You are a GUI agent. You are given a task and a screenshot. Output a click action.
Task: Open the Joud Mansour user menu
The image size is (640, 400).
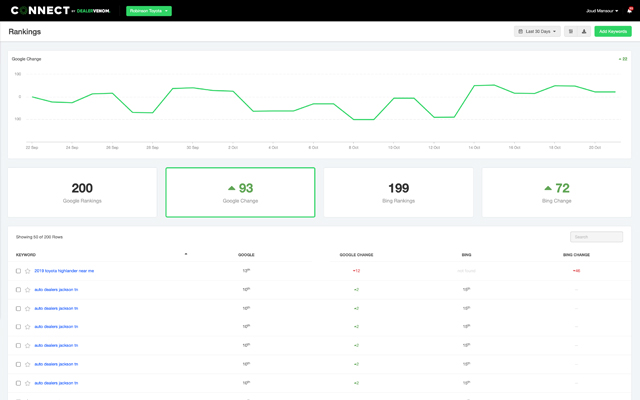(x=602, y=11)
